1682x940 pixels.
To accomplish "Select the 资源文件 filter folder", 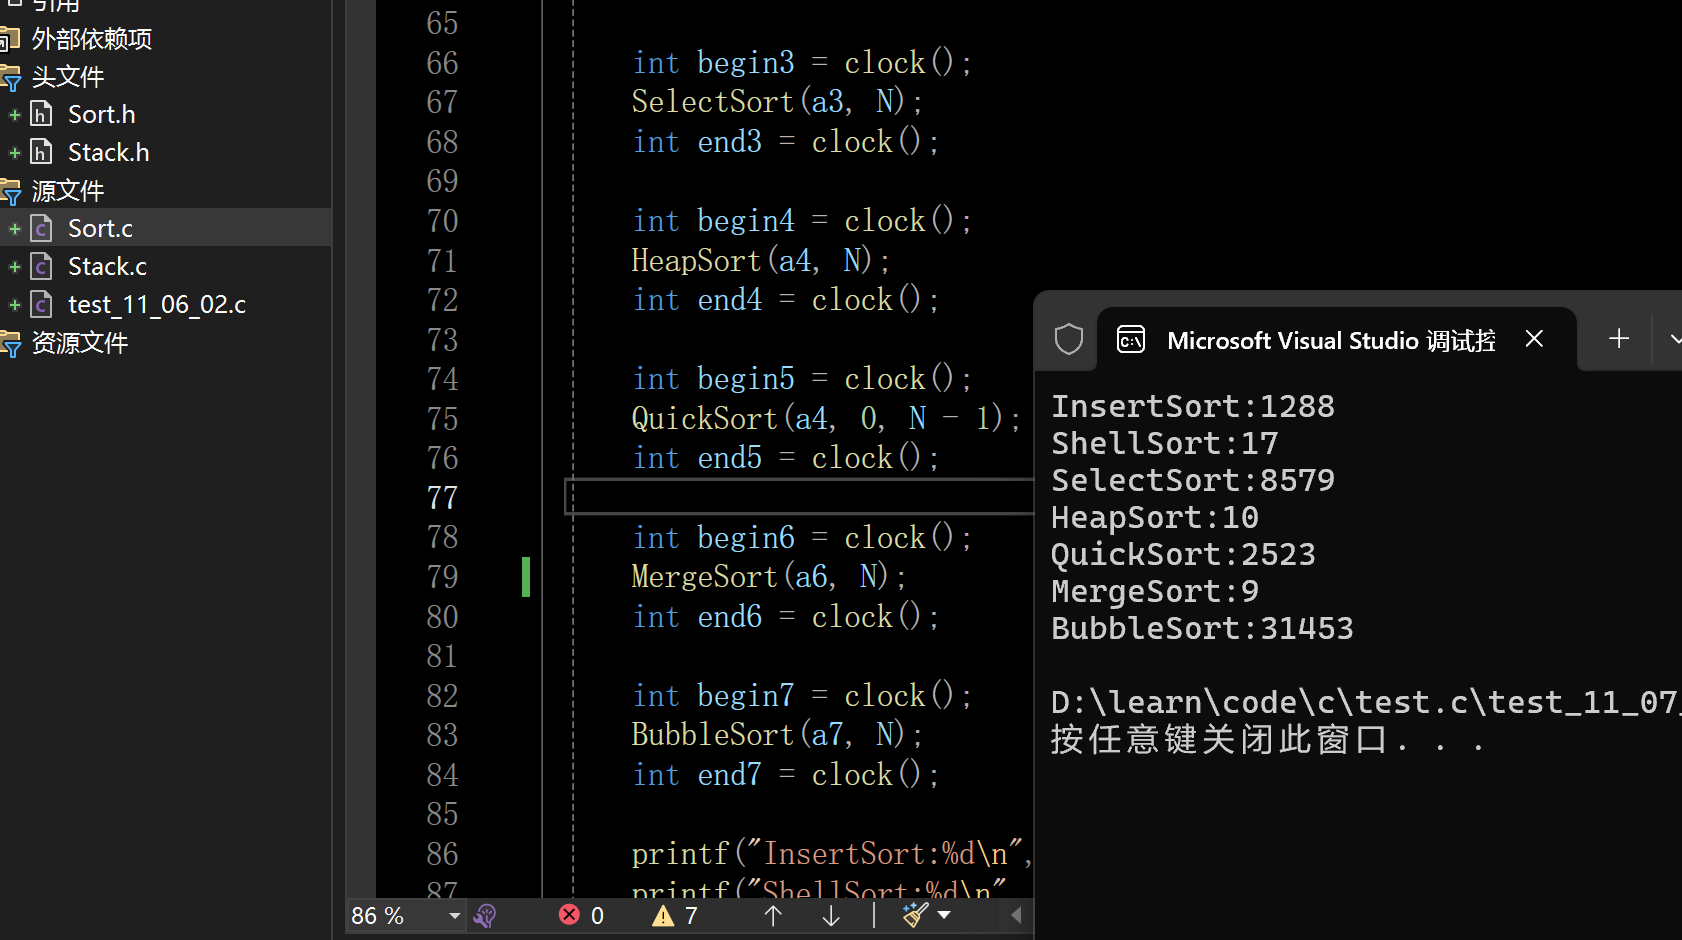I will click(79, 343).
